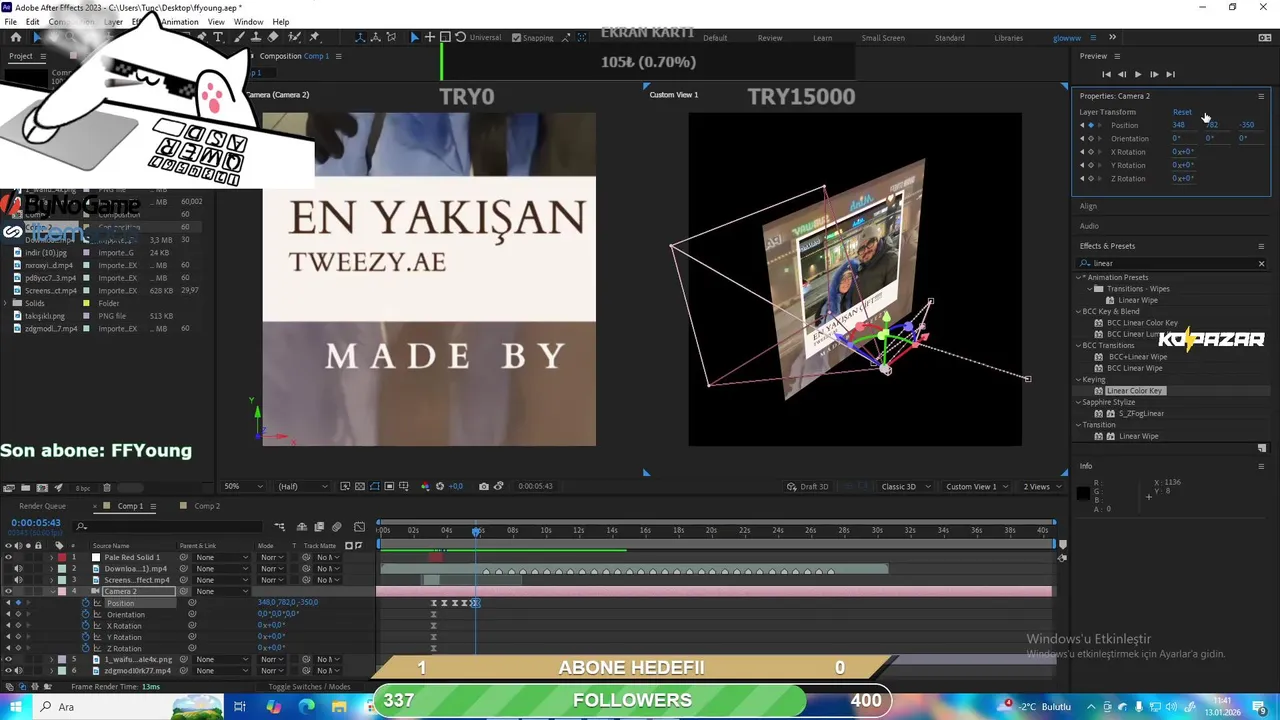Enable the motion blur icon in the timeline
Screen dimensions: 1280x720
[x=337, y=527]
